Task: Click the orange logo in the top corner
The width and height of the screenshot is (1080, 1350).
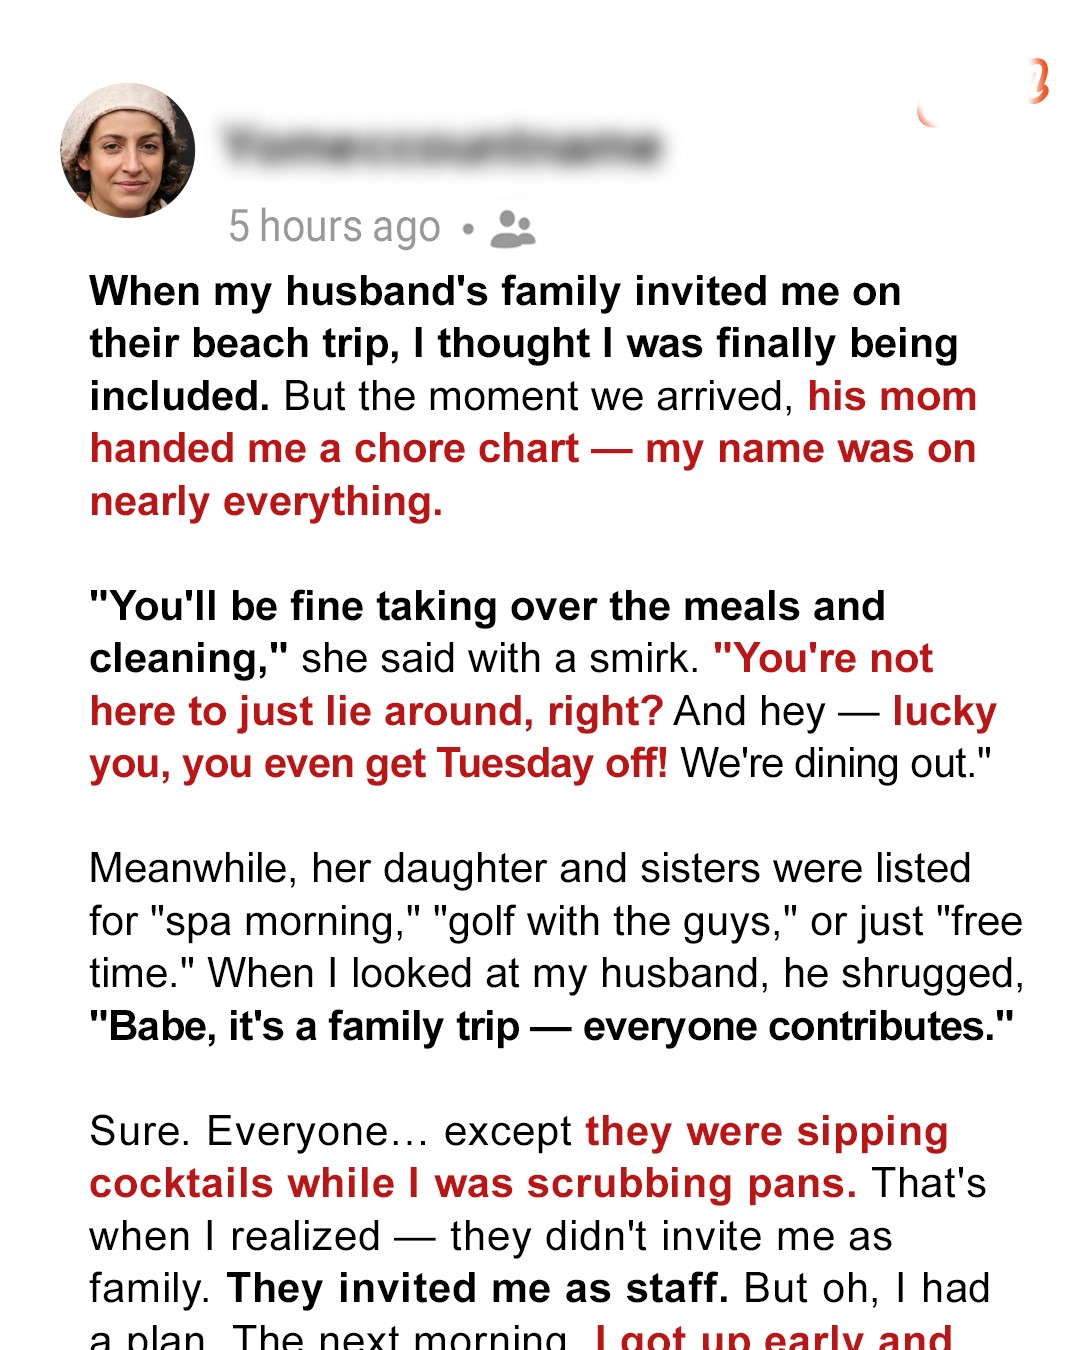Action: [1035, 82]
